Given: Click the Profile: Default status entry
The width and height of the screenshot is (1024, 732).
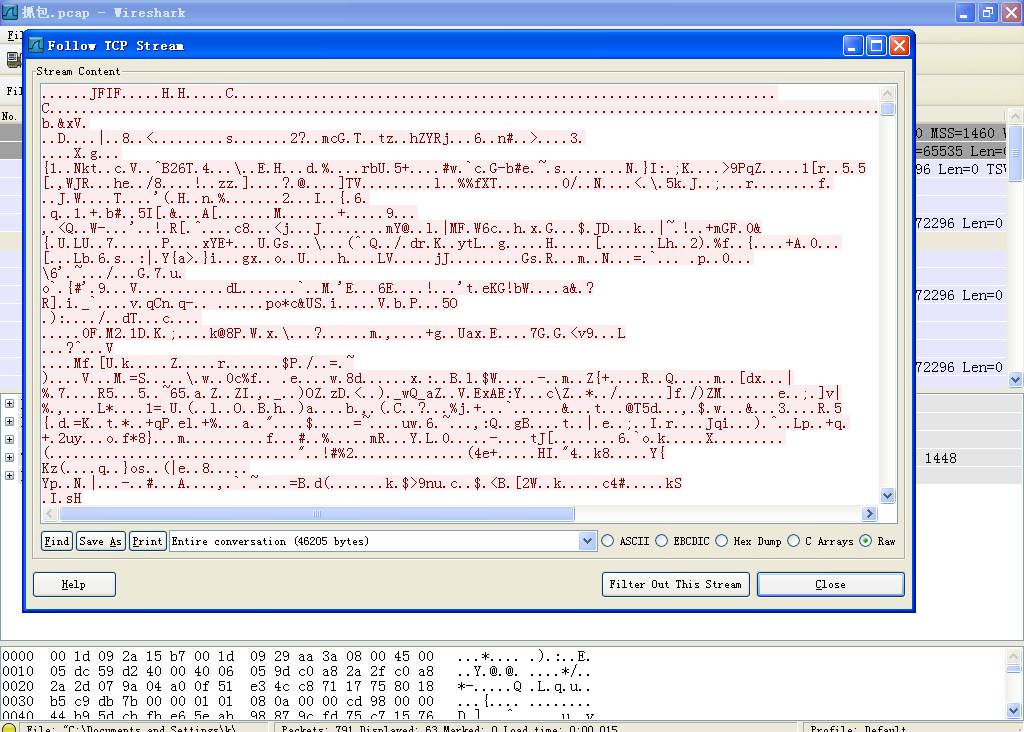Looking at the screenshot, I should [x=857, y=728].
